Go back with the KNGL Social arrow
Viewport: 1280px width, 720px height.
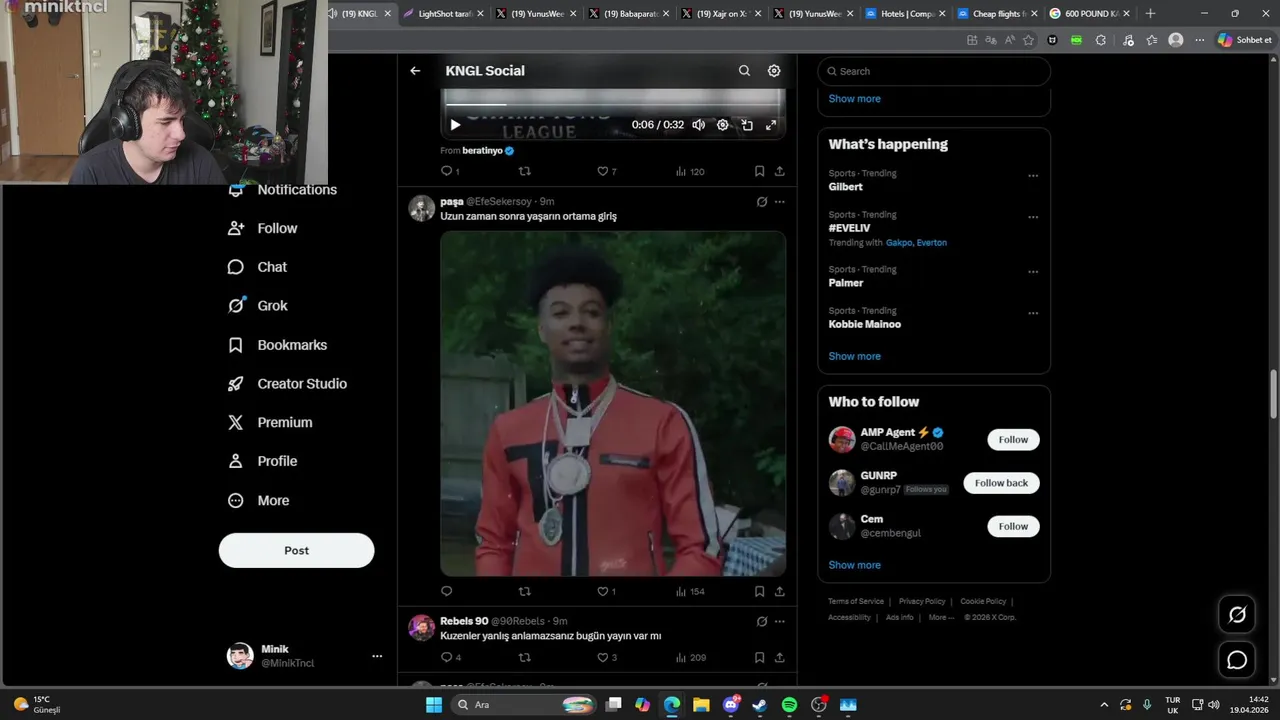415,71
